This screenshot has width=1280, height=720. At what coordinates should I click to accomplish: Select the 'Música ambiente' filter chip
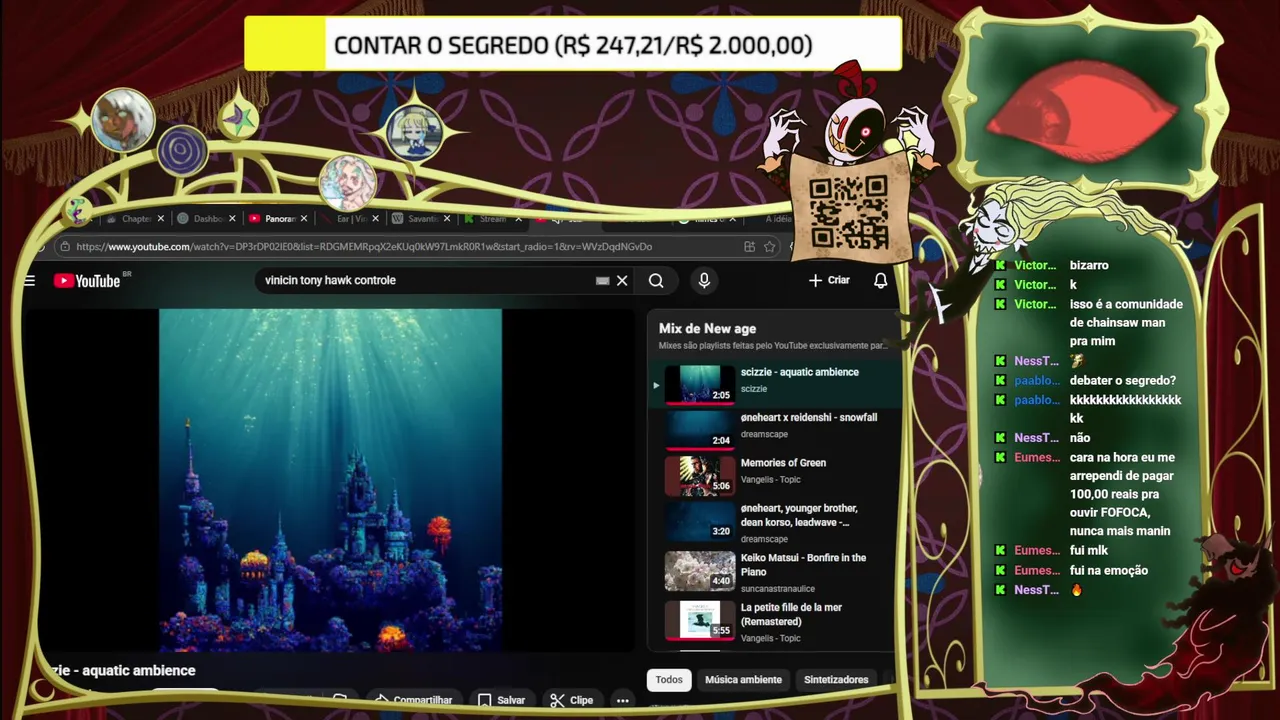point(743,680)
